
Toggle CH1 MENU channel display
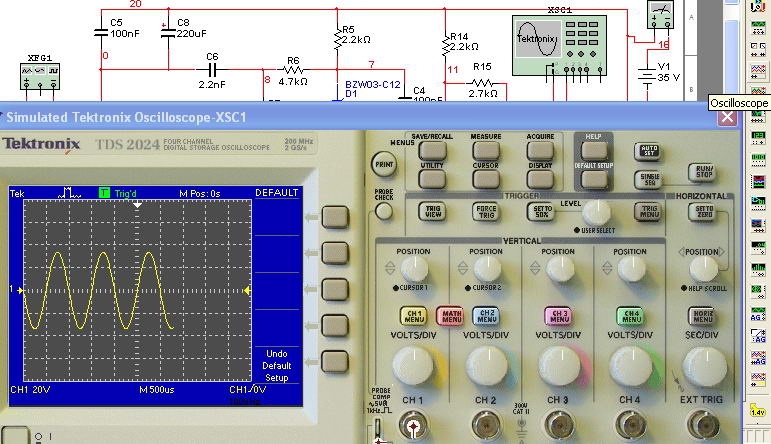[414, 316]
